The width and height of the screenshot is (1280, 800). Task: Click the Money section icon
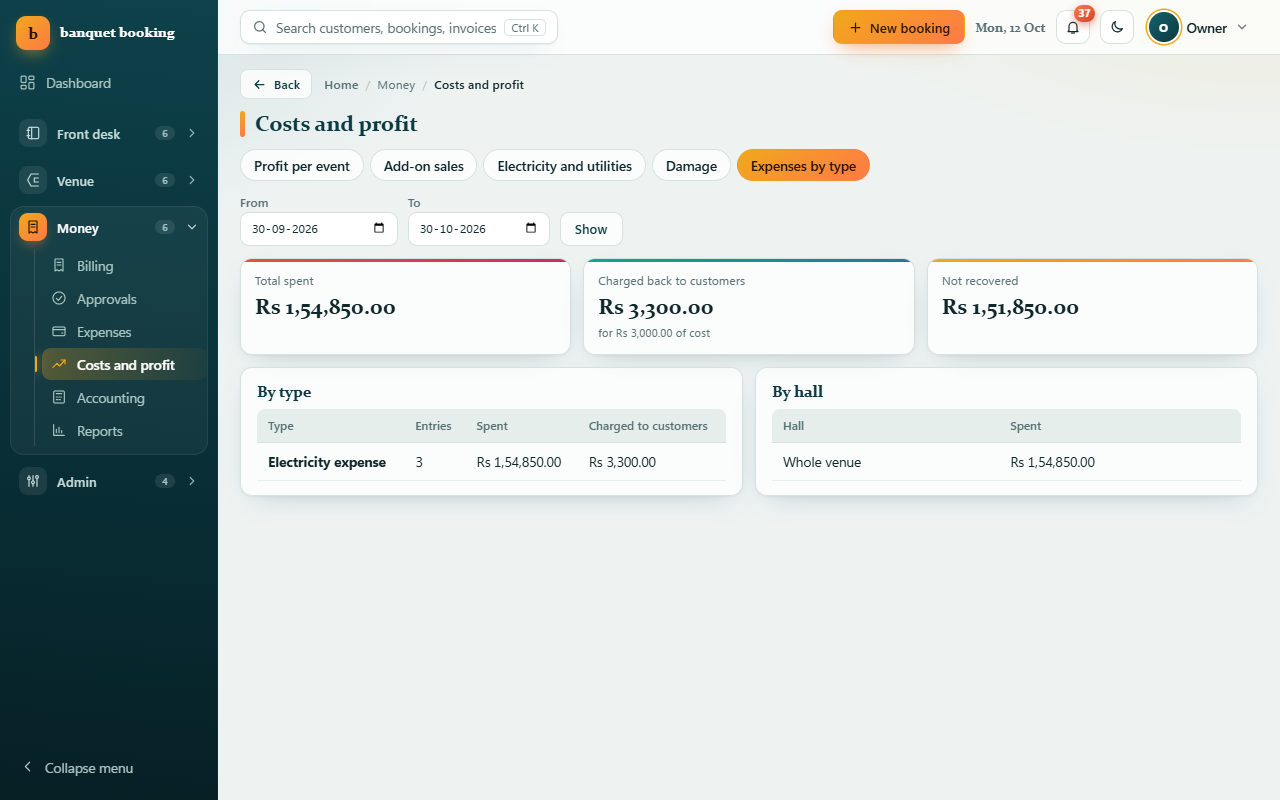[x=33, y=227]
